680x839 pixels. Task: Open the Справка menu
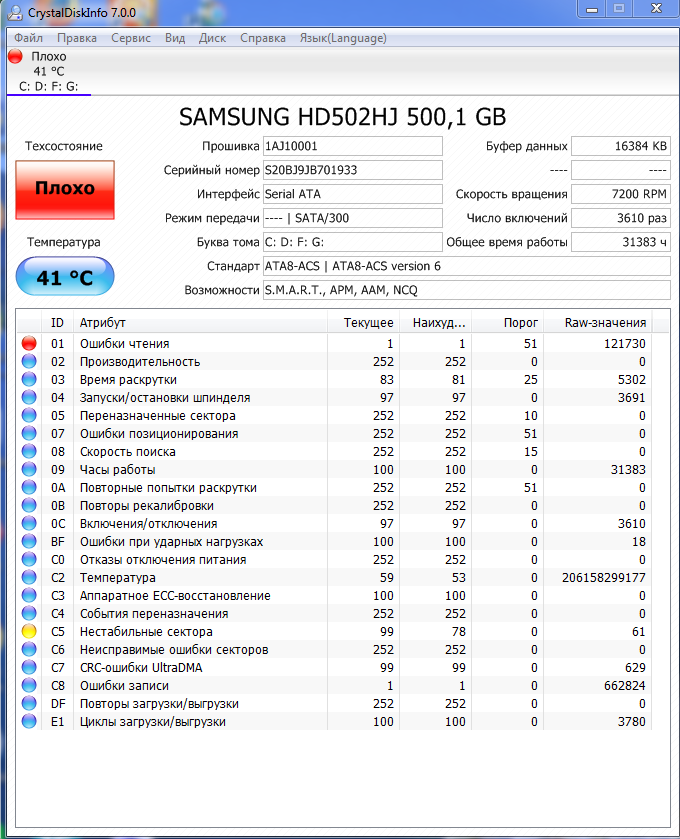[263, 38]
